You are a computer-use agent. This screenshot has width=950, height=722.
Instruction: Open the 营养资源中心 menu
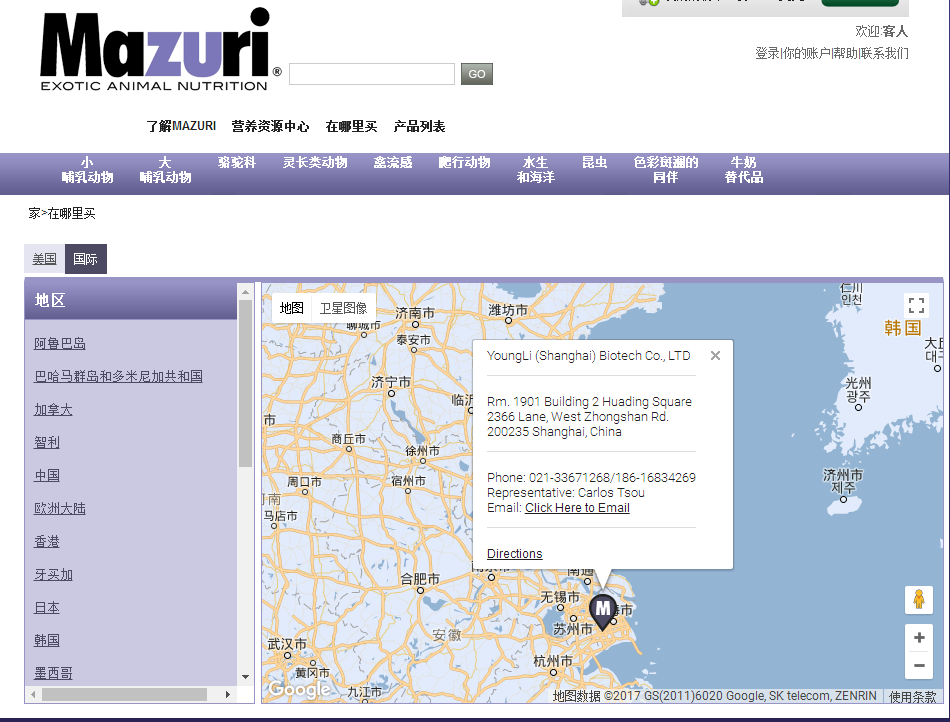(270, 126)
